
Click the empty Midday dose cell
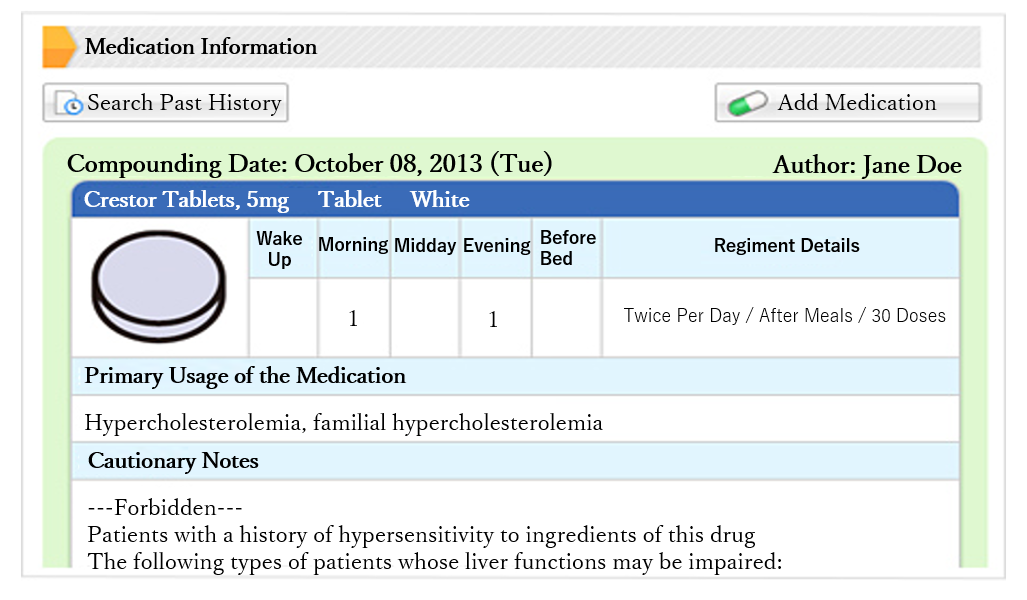[x=424, y=318]
